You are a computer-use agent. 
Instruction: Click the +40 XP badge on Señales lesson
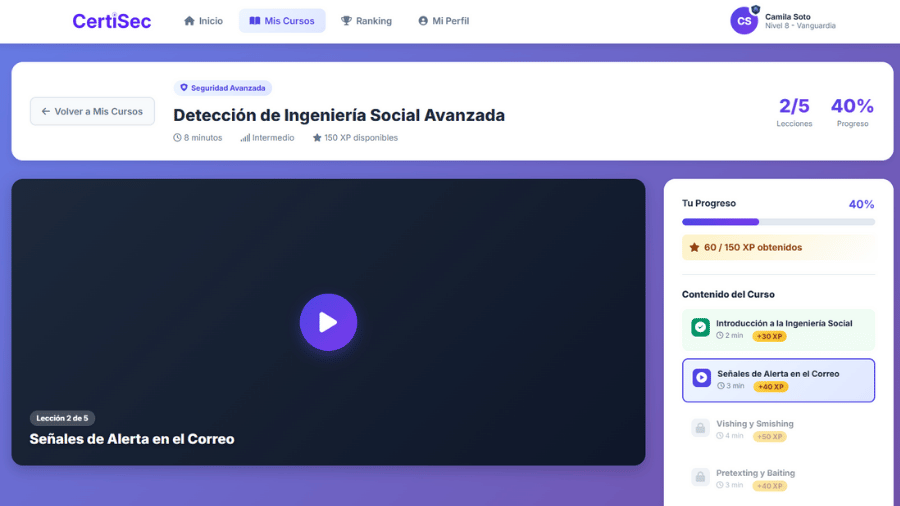click(770, 387)
